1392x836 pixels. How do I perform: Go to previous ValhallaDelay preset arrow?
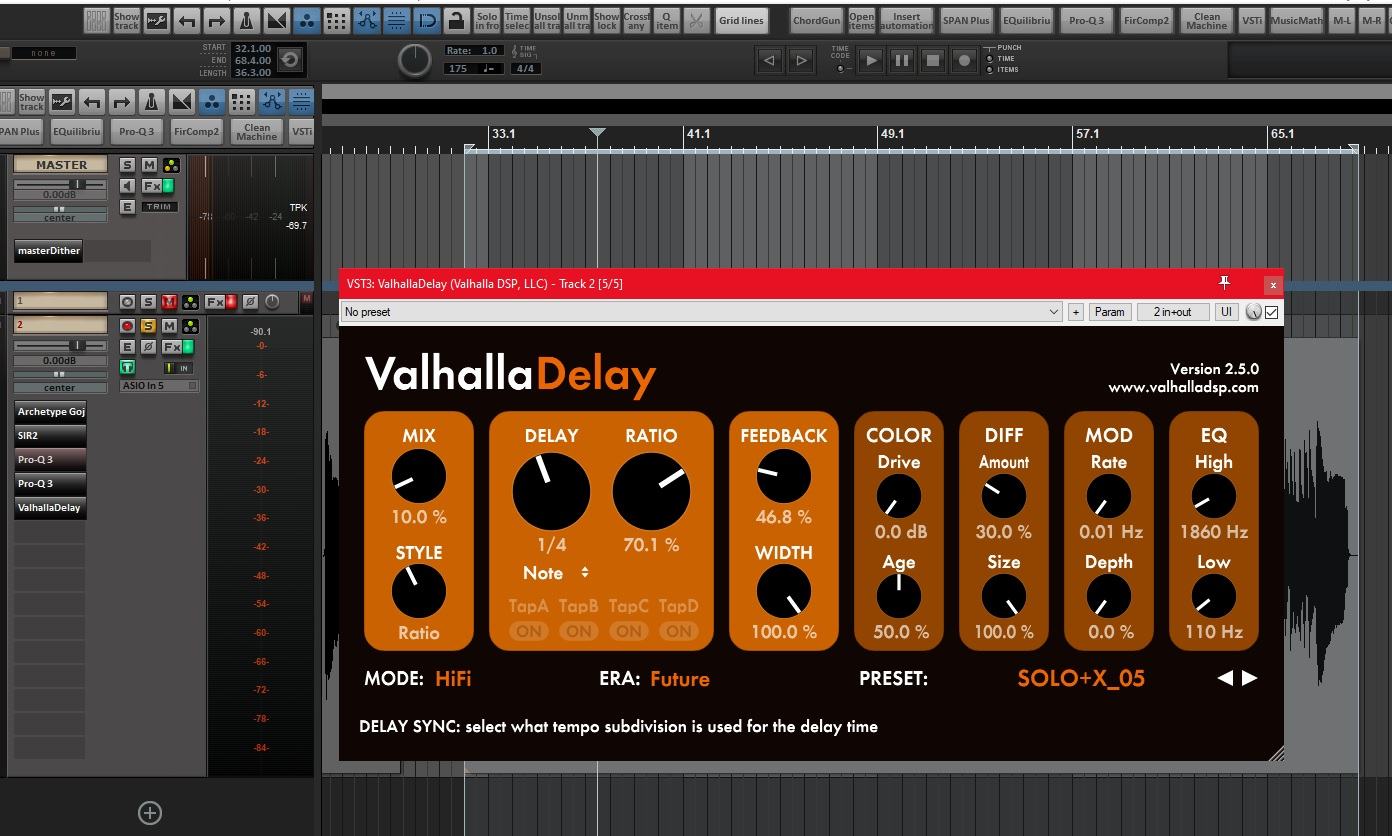(1225, 678)
